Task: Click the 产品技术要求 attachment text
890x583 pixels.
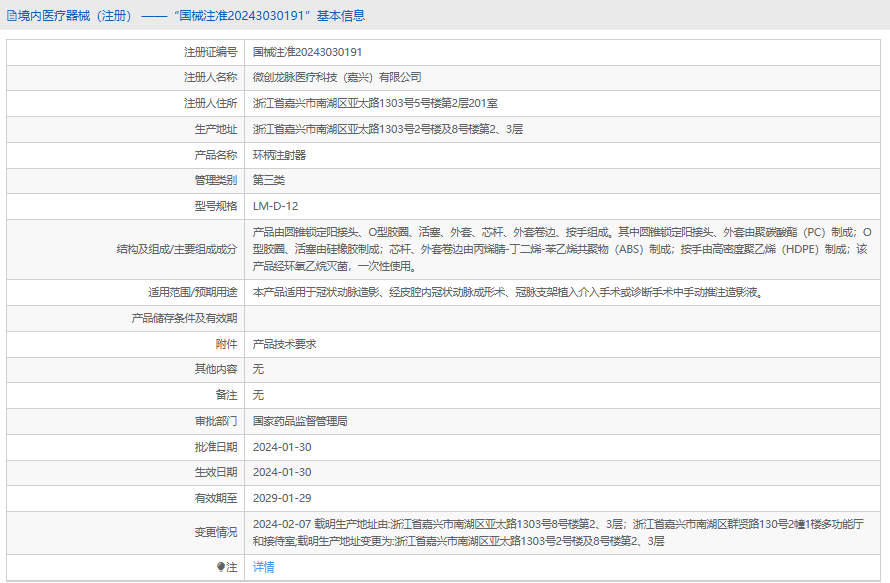Action: (285, 344)
